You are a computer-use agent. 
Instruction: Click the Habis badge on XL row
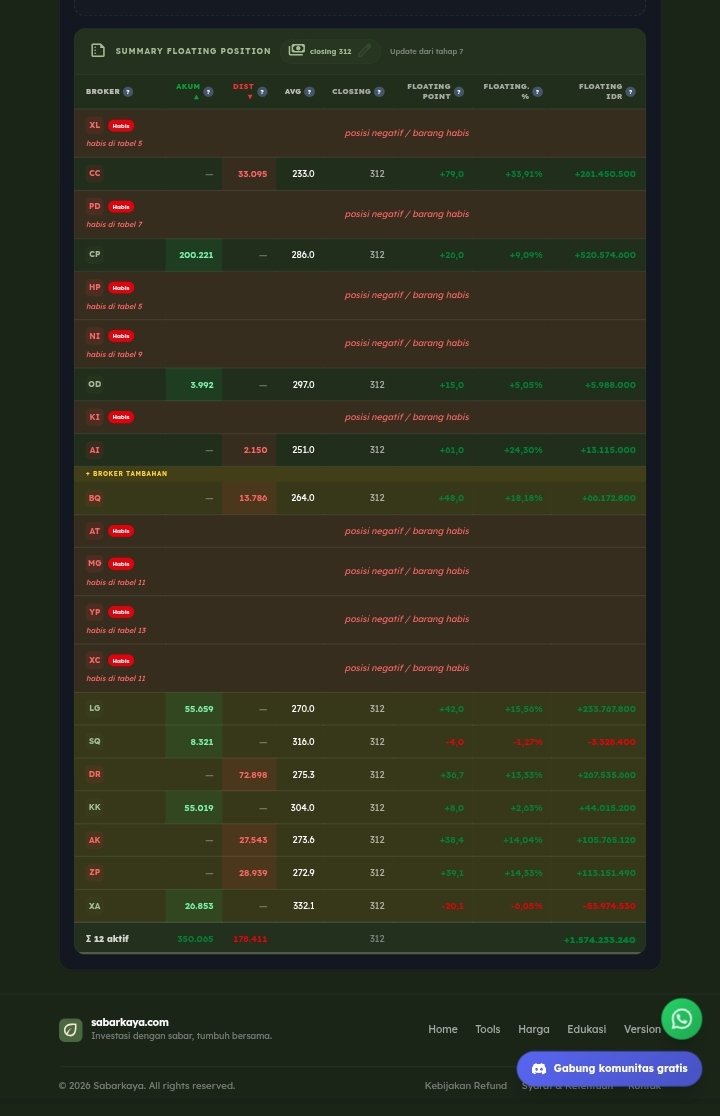121,126
